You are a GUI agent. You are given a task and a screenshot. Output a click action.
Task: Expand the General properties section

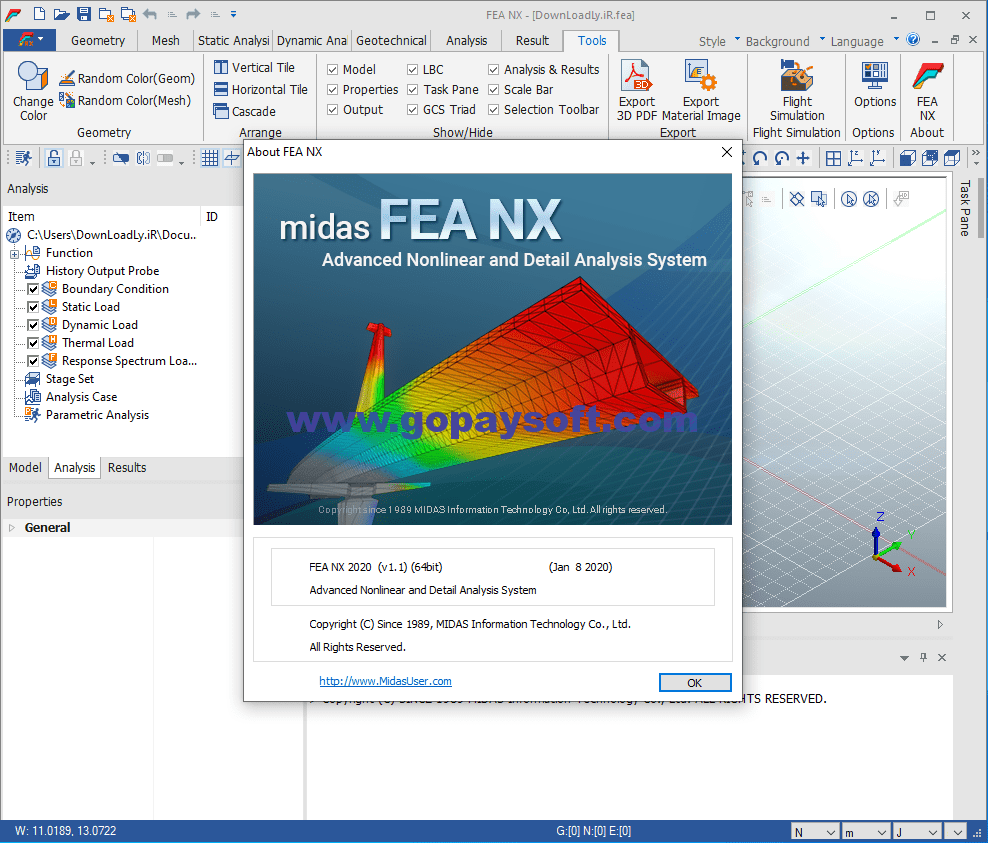(11, 527)
